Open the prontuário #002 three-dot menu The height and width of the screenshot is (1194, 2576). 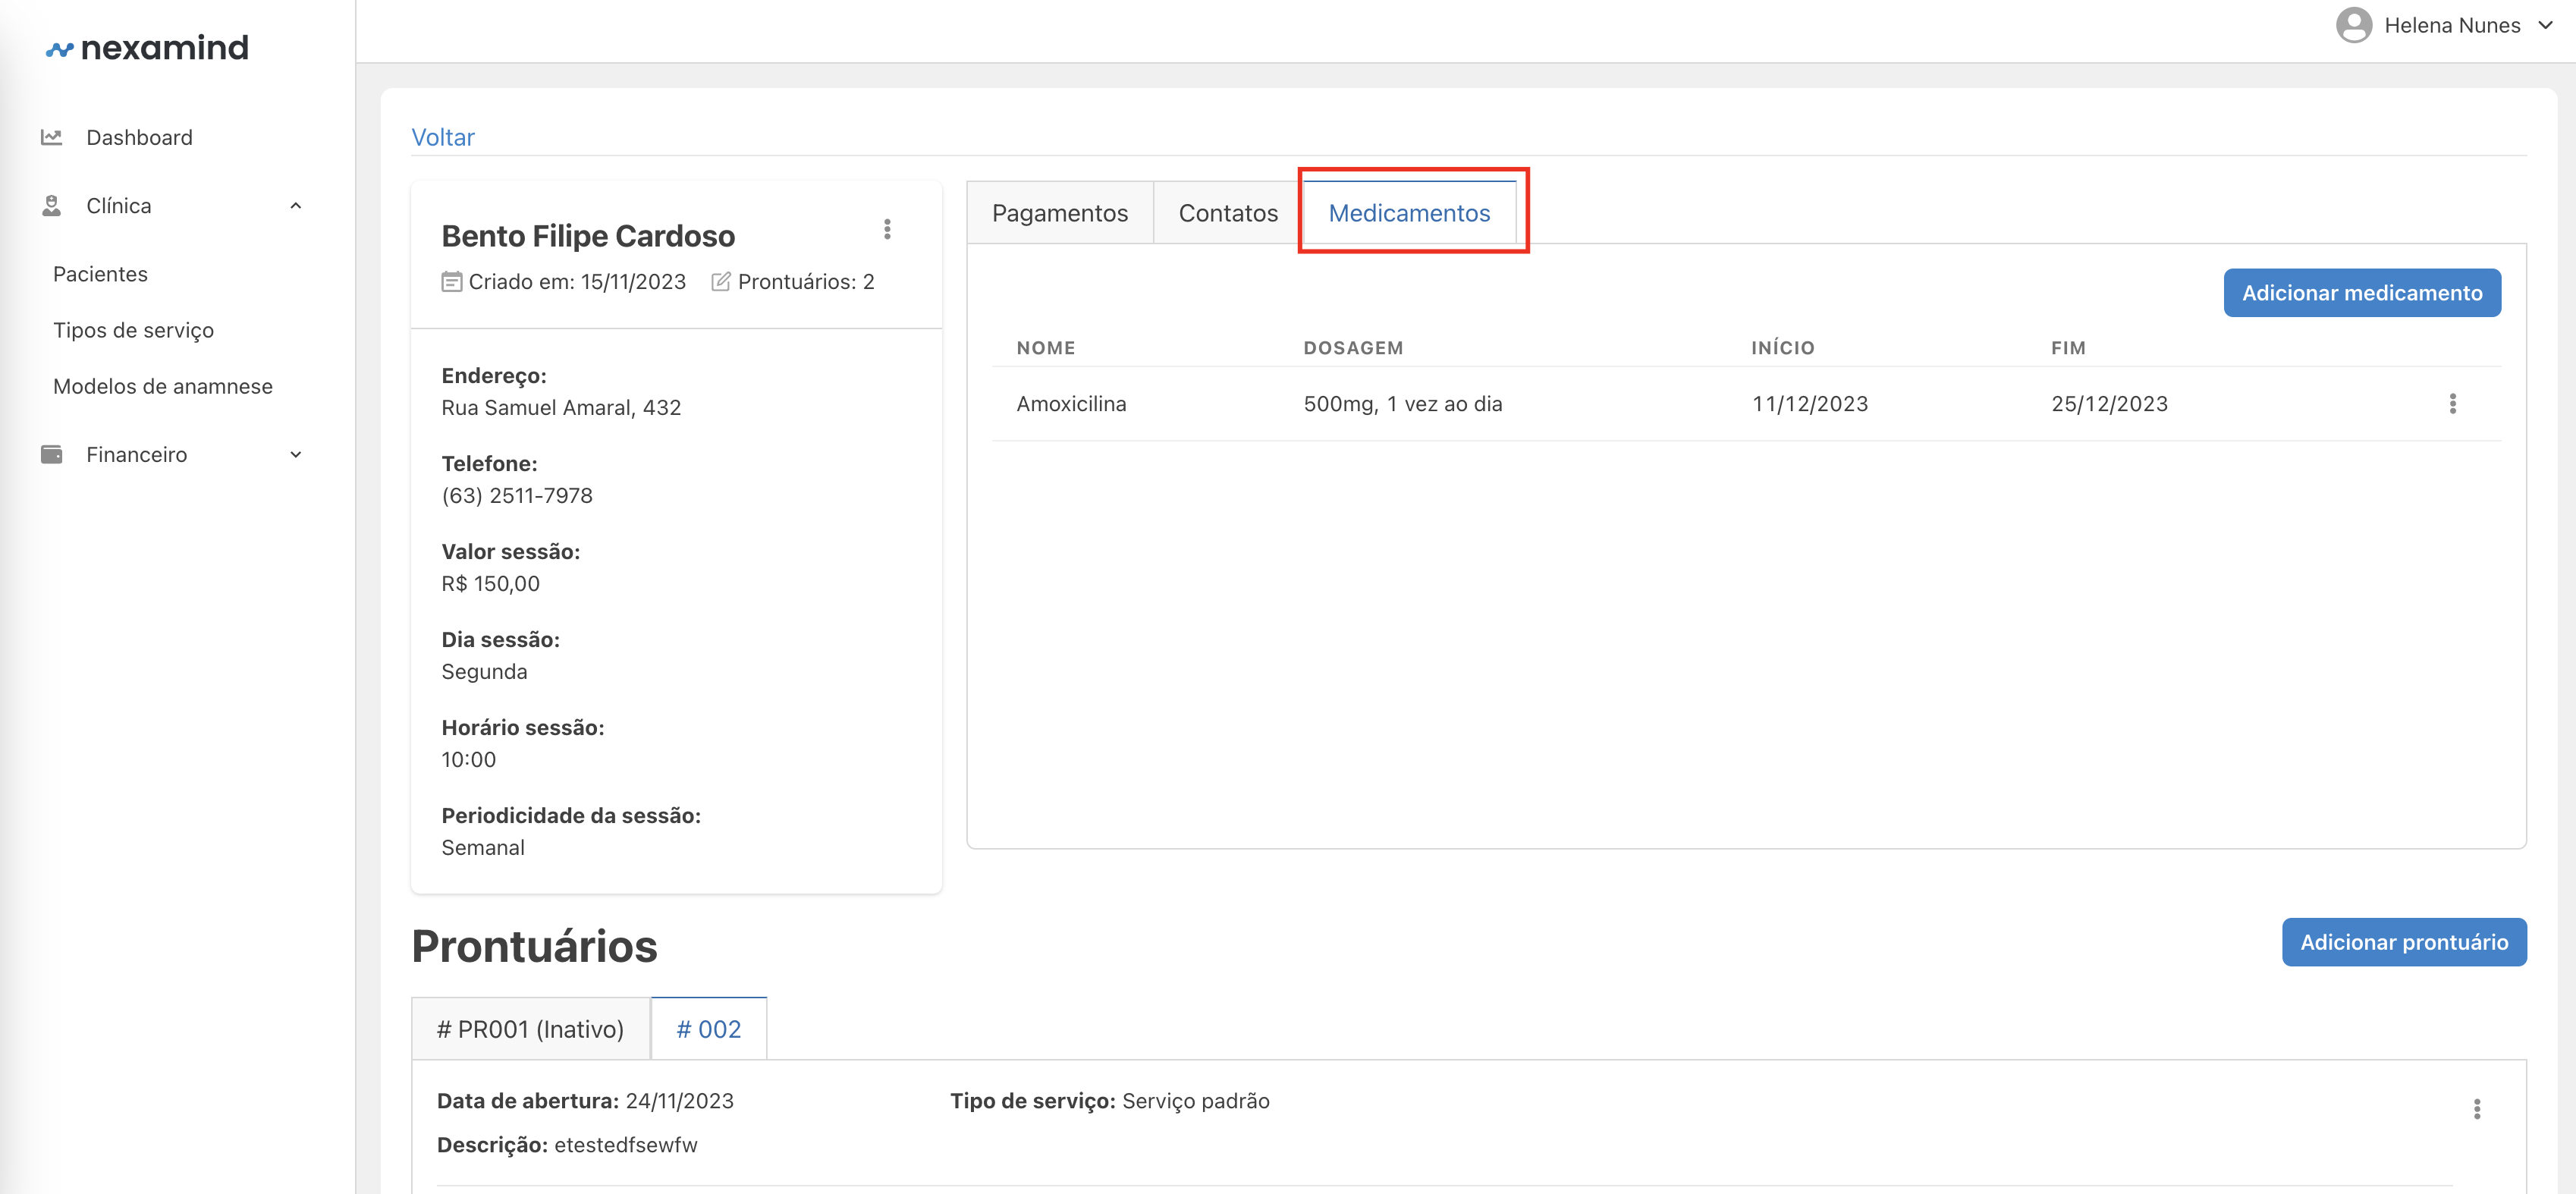[x=2476, y=1108]
